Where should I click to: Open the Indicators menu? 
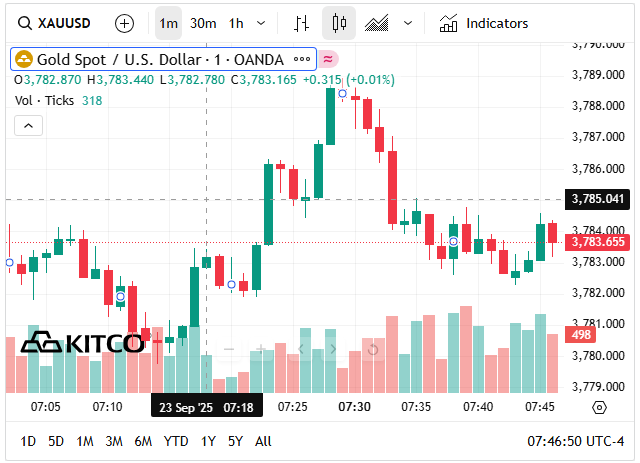click(484, 22)
